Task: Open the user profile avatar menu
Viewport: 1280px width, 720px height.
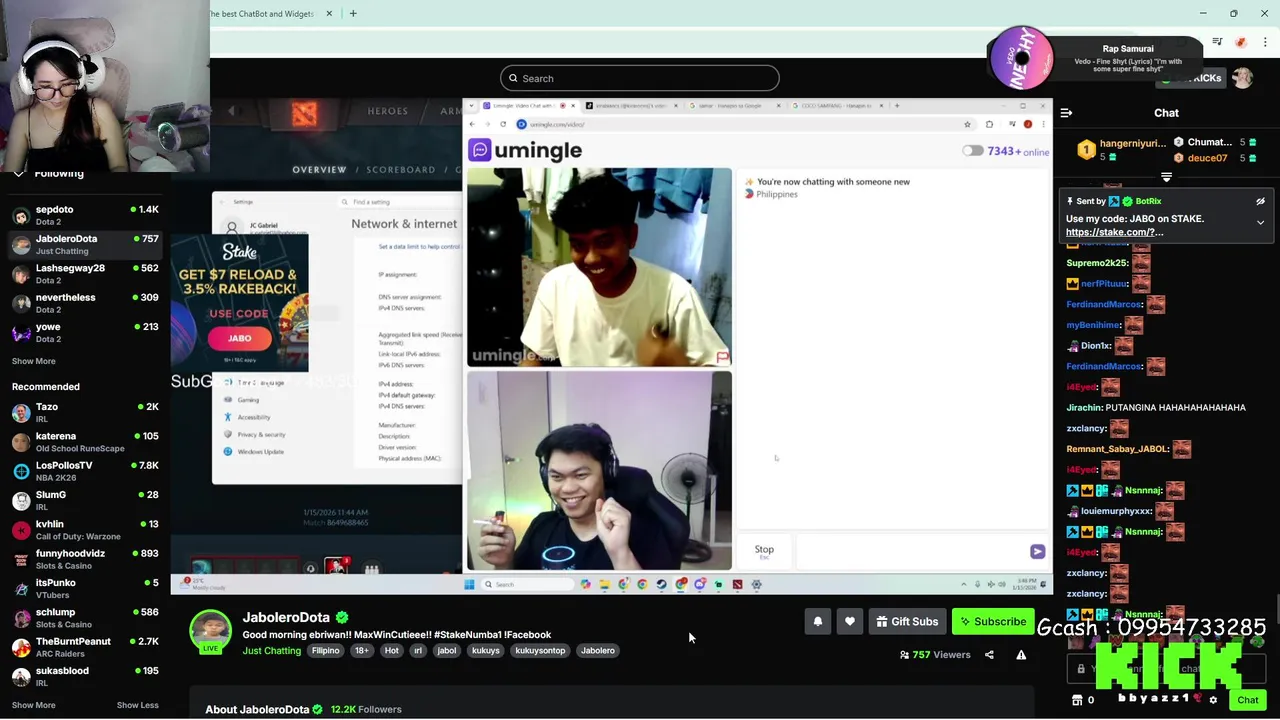Action: click(1242, 78)
